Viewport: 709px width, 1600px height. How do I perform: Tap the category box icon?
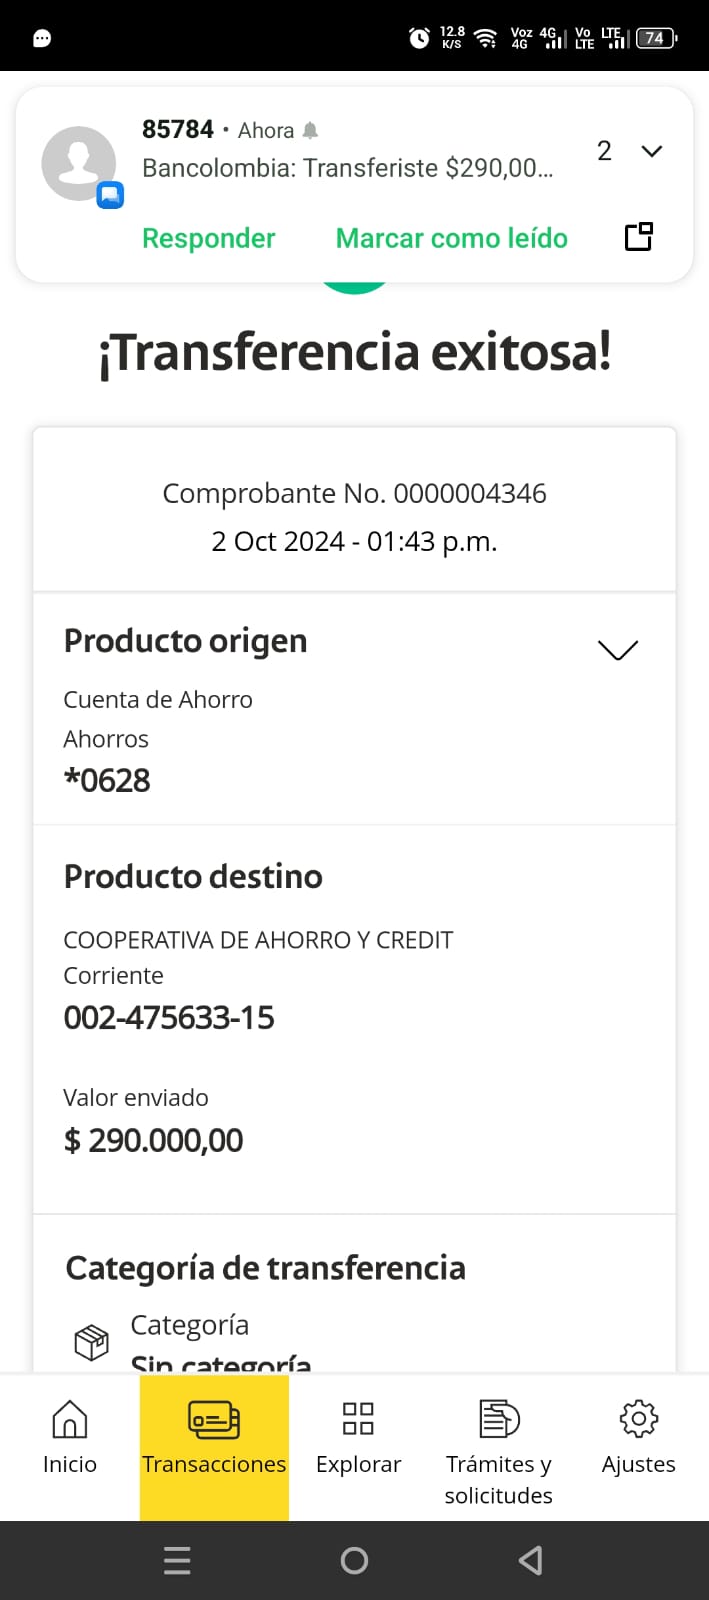point(91,1341)
